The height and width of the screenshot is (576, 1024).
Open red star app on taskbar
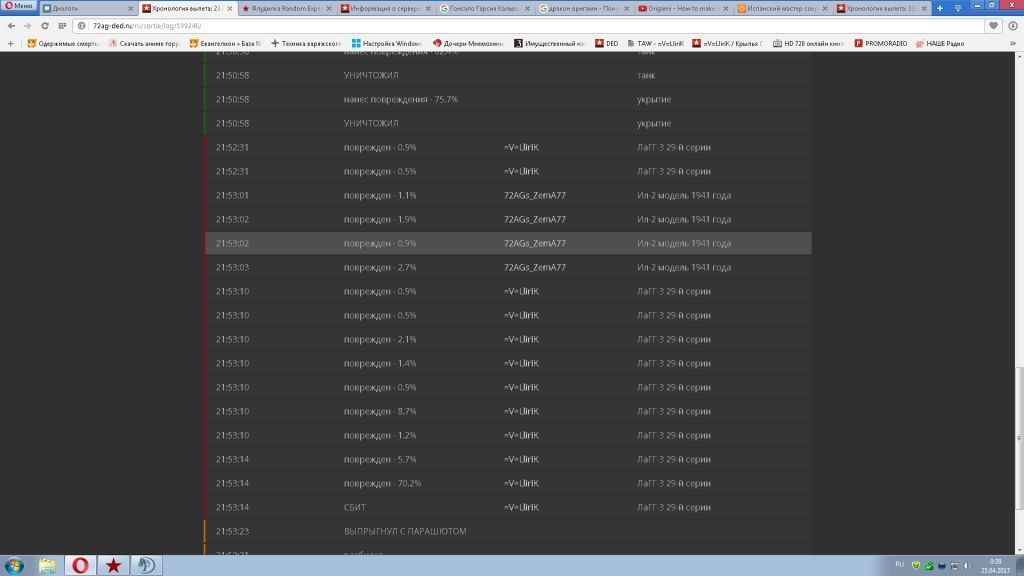[x=114, y=566]
